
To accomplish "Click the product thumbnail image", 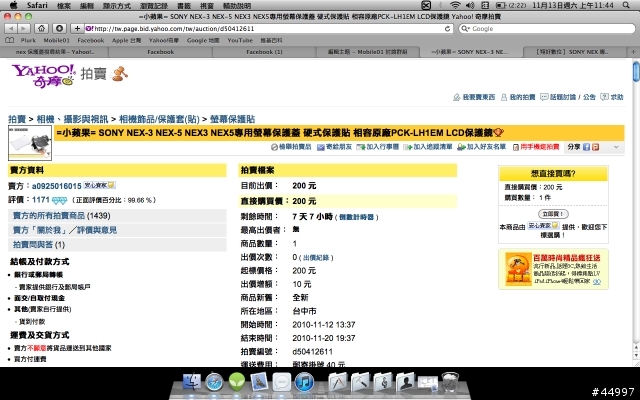I will click(x=30, y=143).
